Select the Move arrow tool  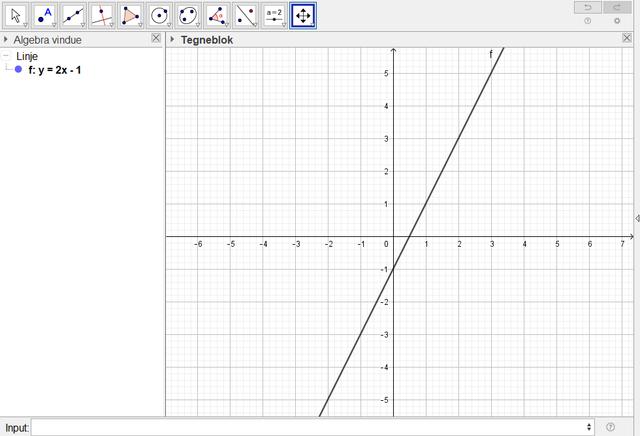coord(17,16)
